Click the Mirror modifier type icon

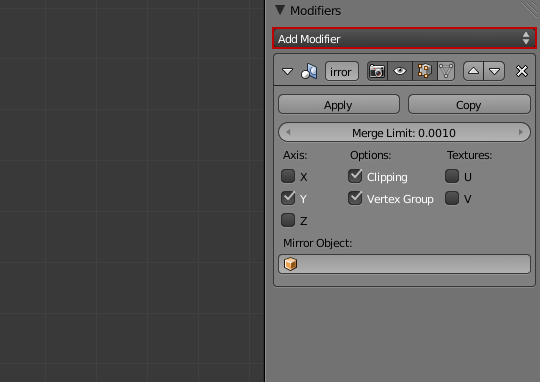click(x=309, y=71)
